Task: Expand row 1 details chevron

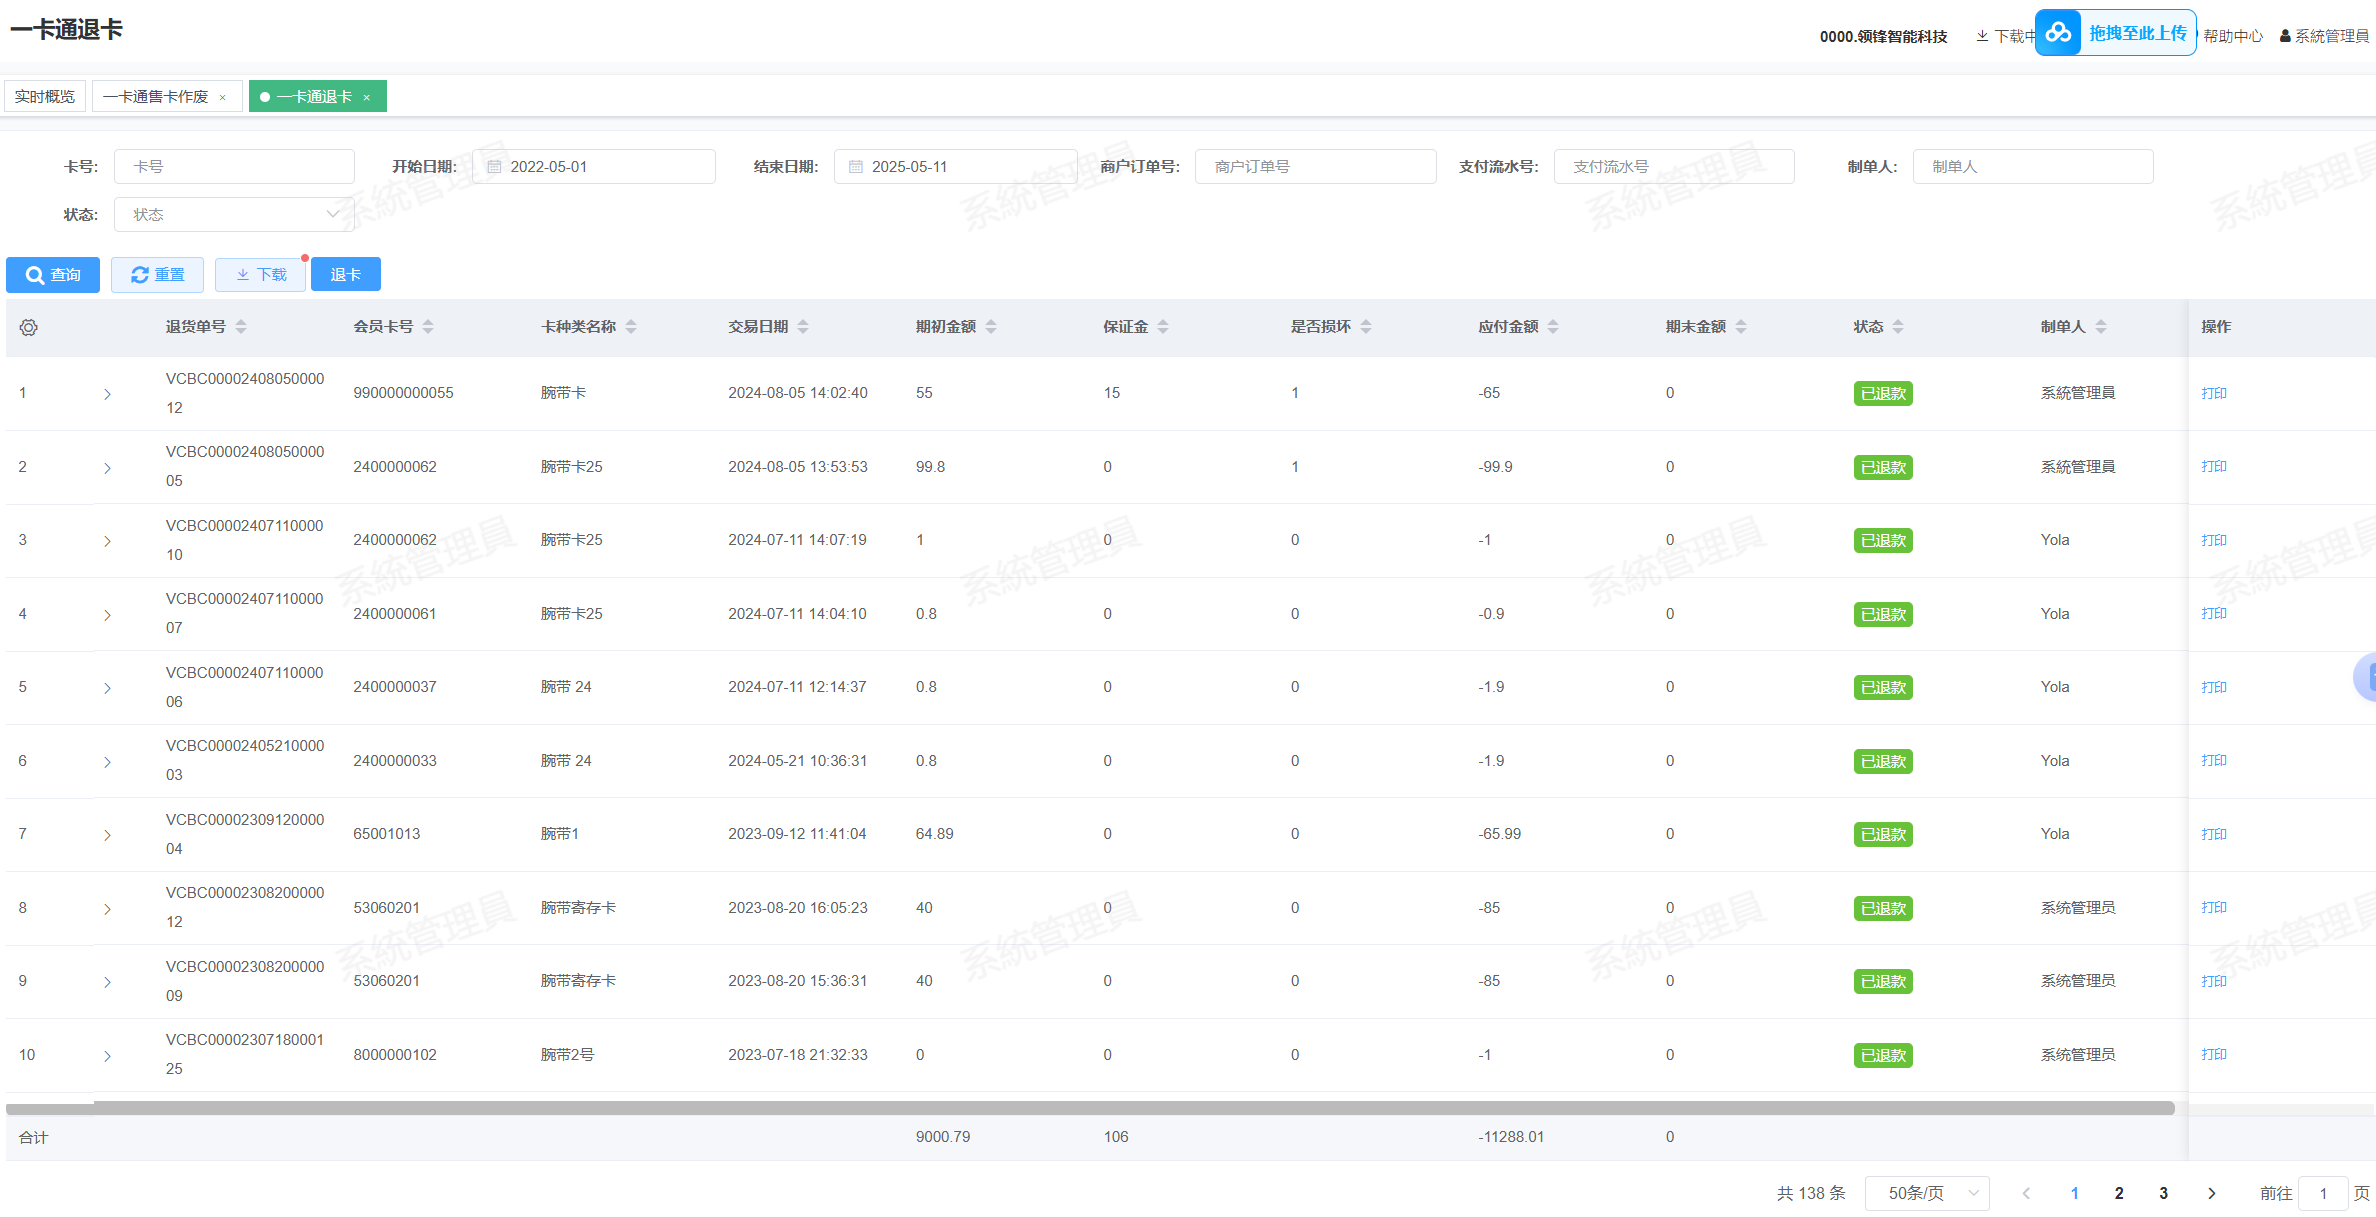Action: (107, 394)
